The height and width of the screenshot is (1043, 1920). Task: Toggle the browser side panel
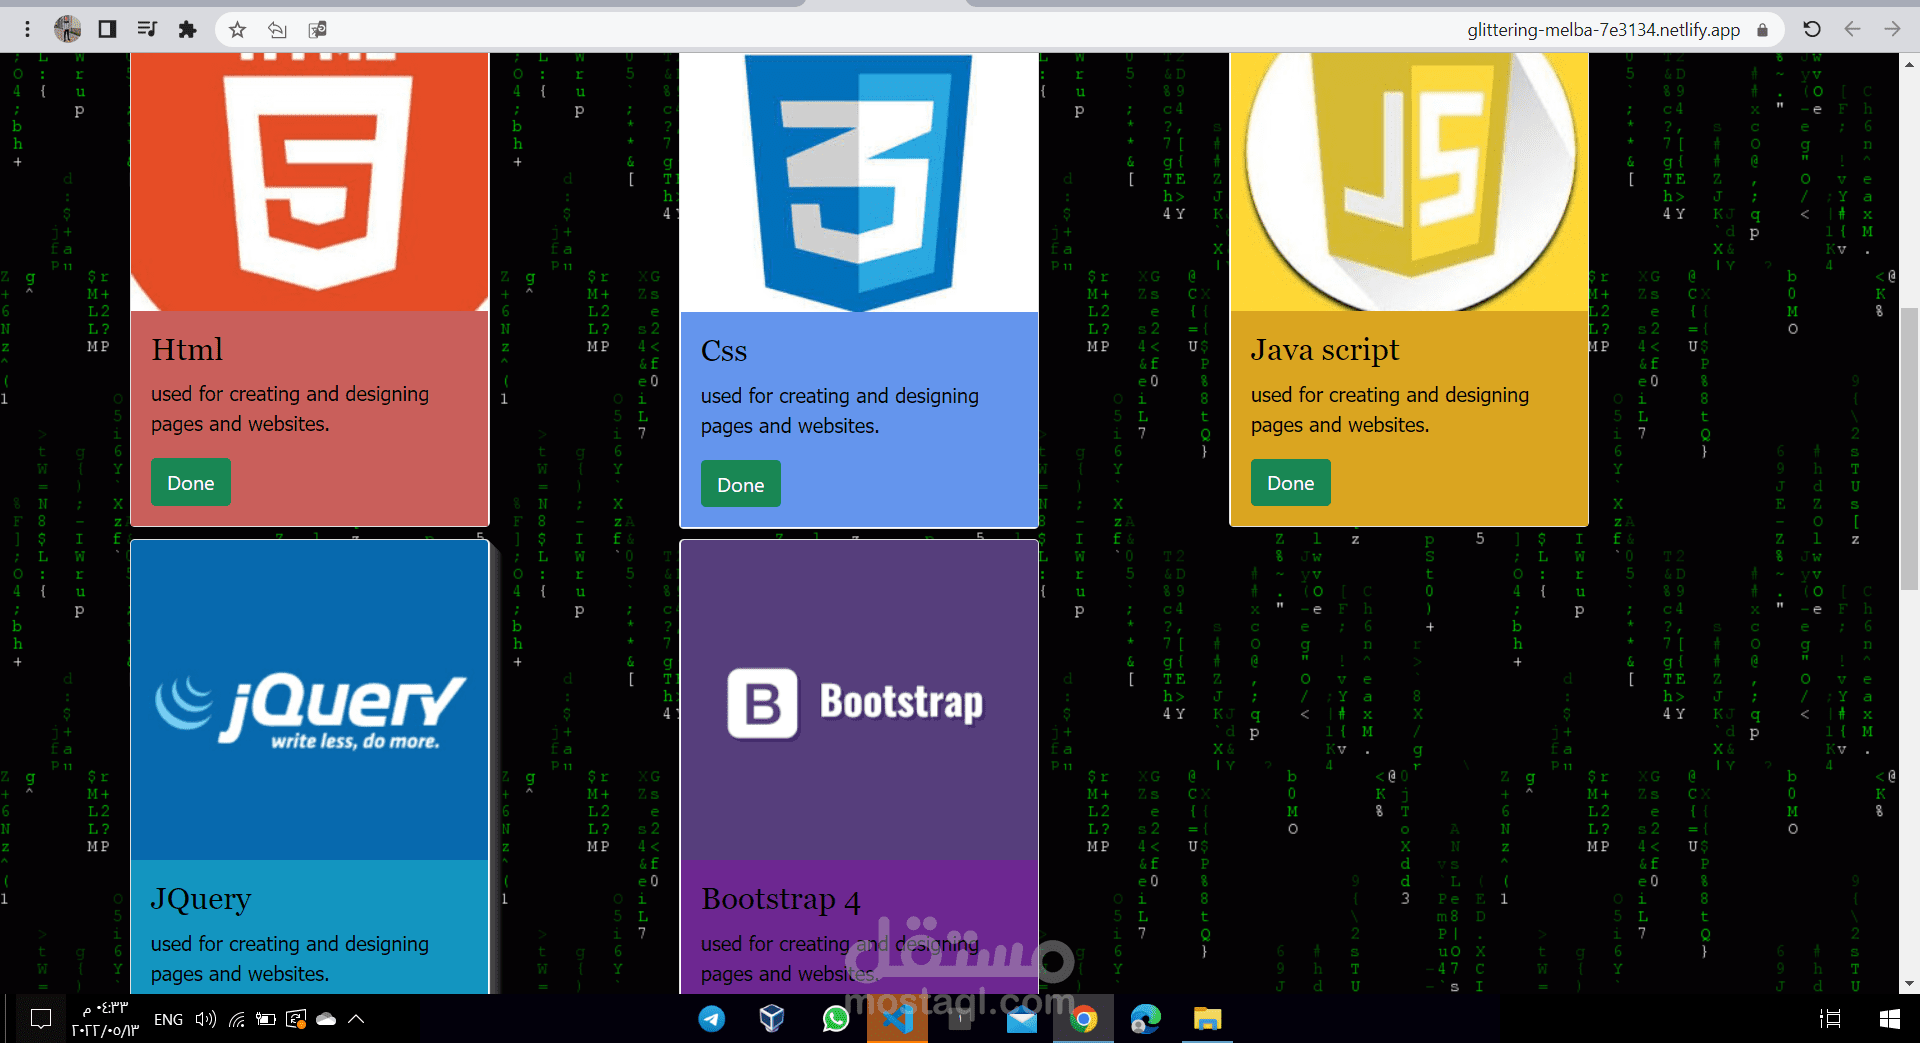(107, 29)
